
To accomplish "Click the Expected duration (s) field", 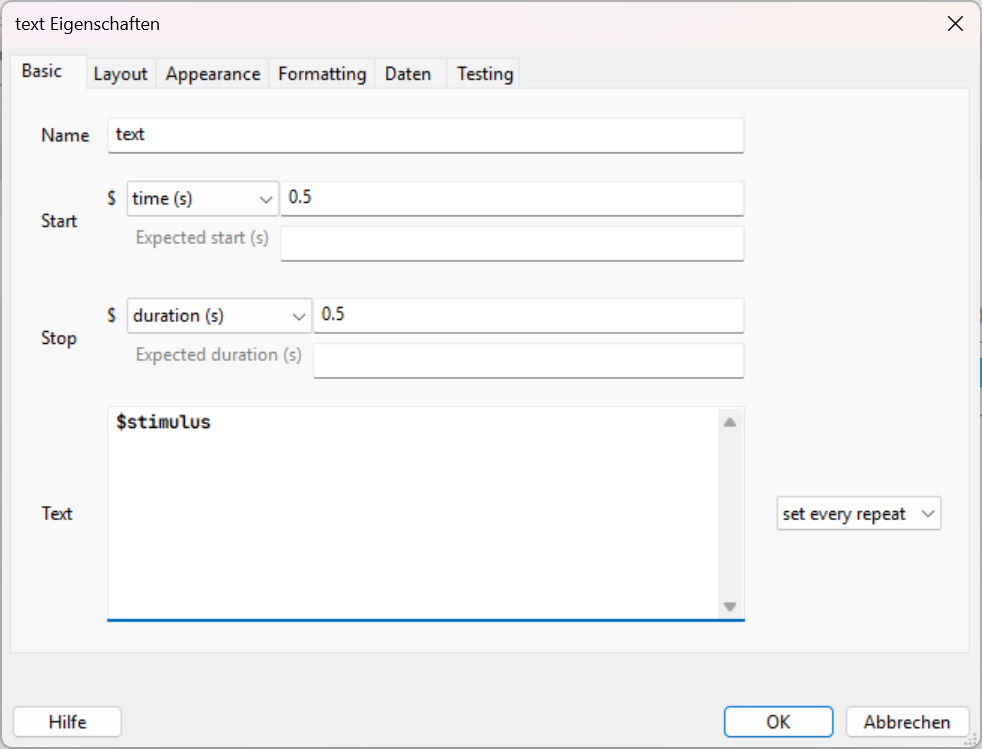I will tap(528, 360).
